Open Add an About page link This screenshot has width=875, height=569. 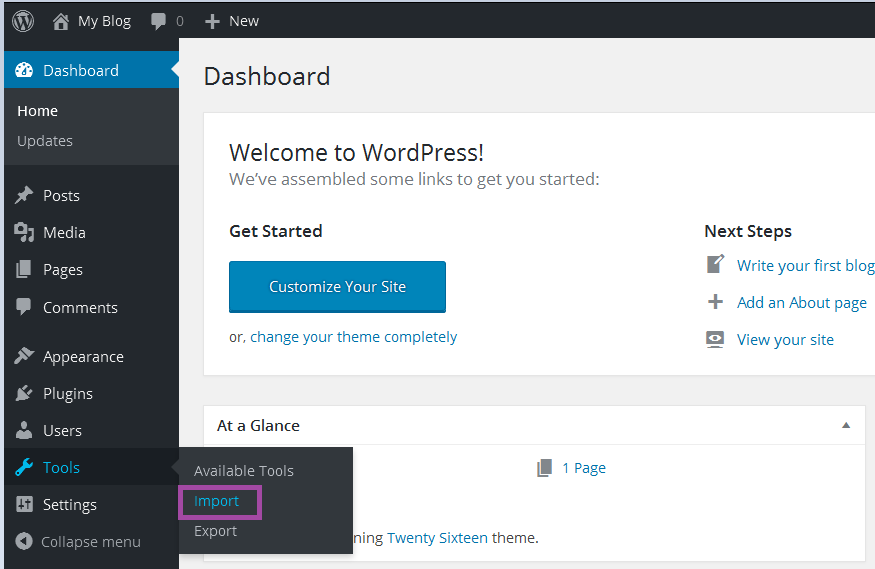click(x=802, y=302)
